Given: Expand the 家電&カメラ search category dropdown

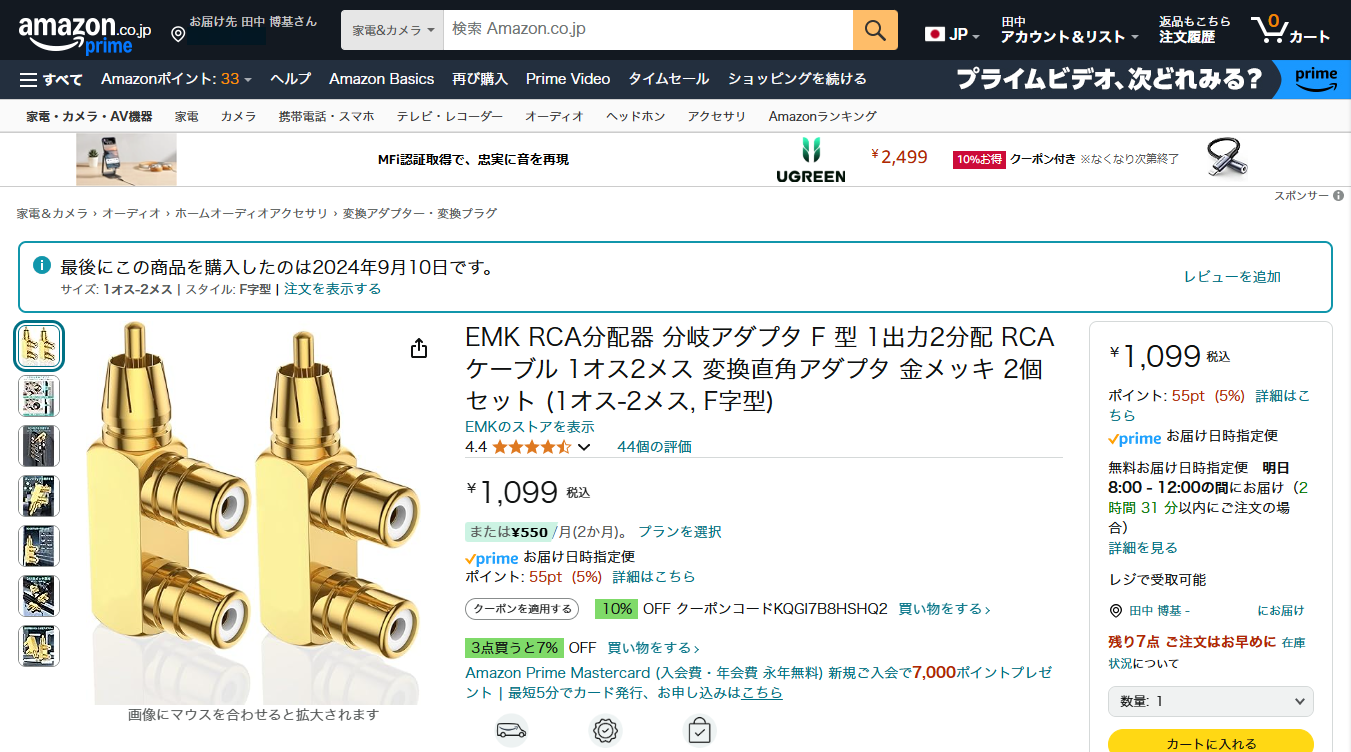Looking at the screenshot, I should pos(394,30).
